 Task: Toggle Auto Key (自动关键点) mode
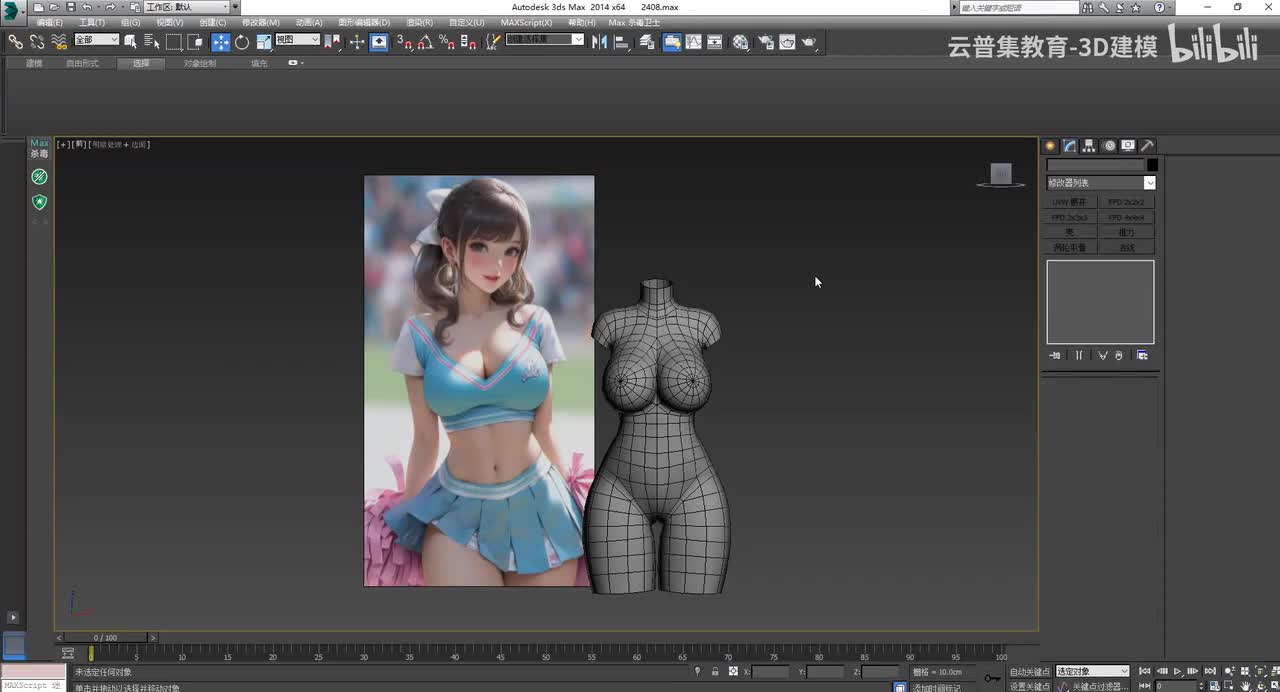pos(1030,672)
